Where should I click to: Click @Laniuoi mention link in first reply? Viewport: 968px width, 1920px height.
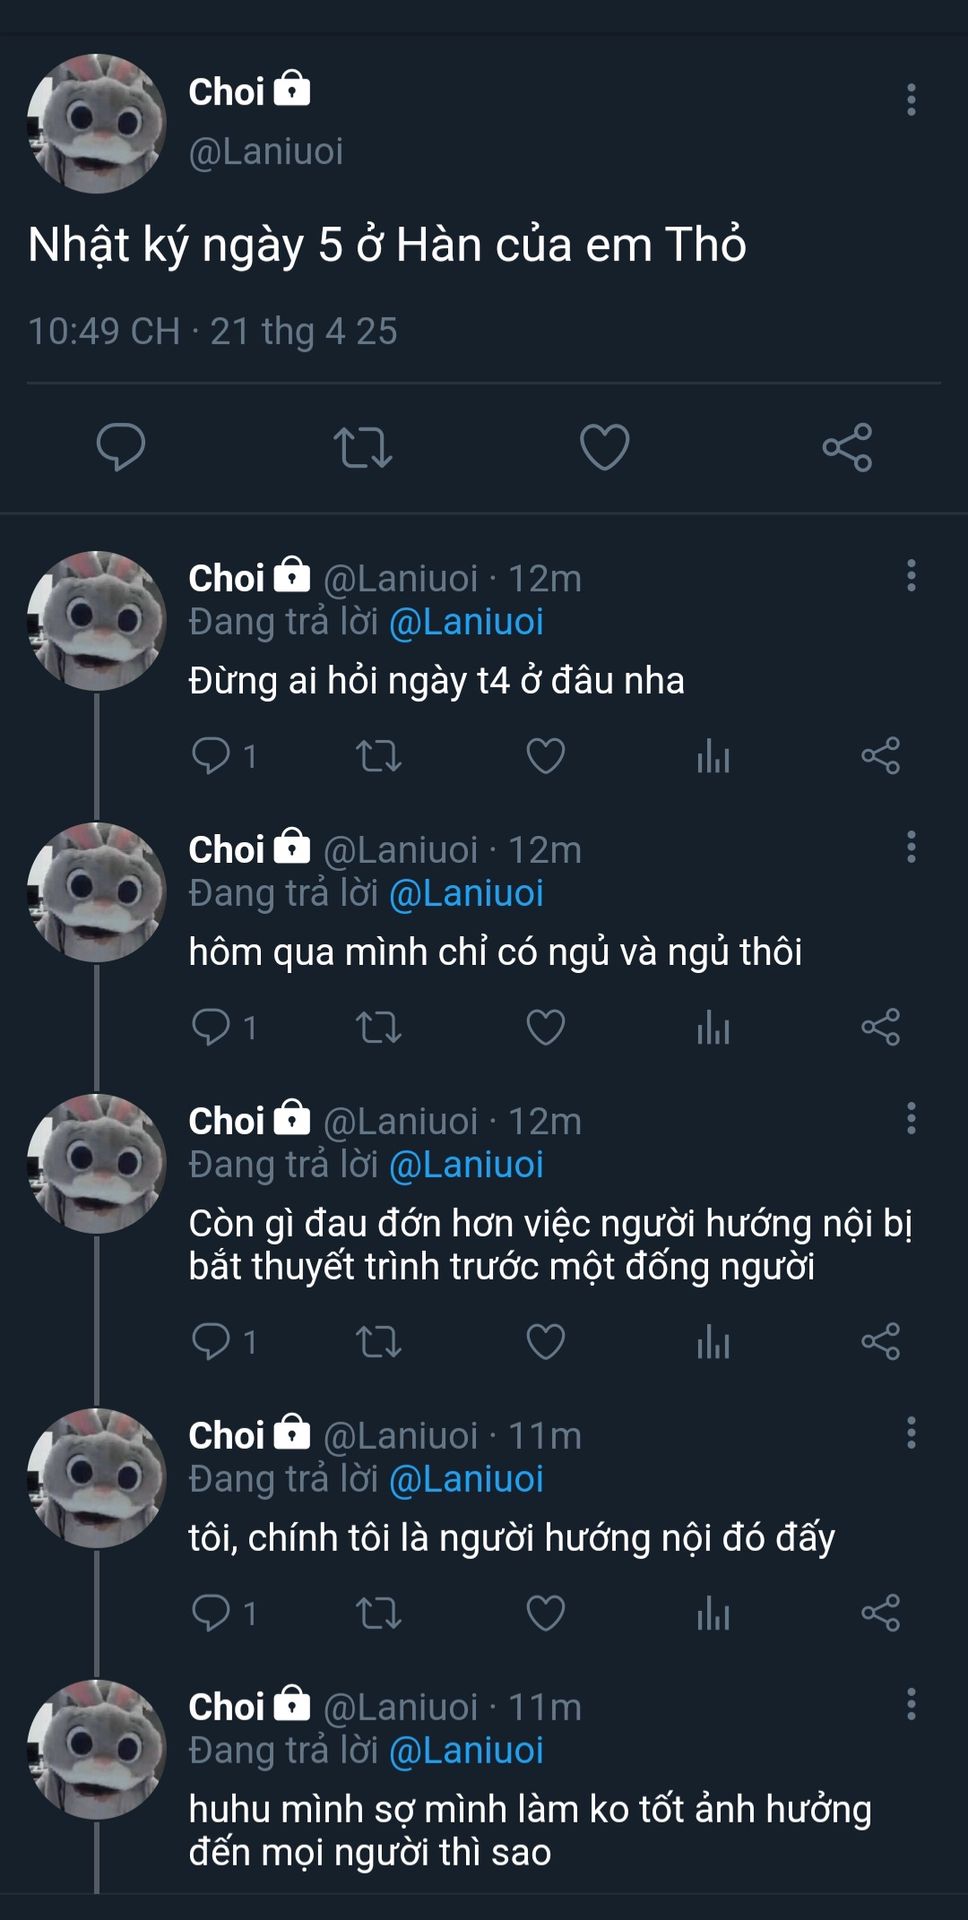[x=466, y=622]
